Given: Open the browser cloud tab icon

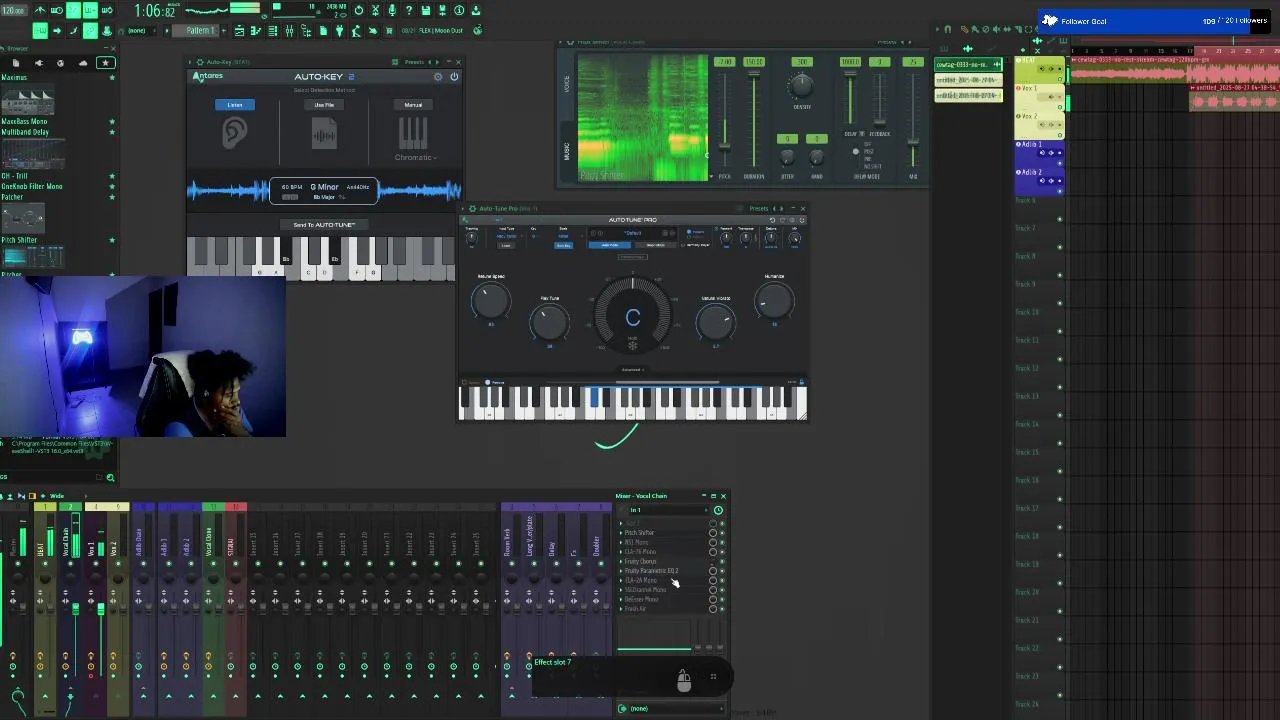Looking at the screenshot, I should tap(83, 63).
